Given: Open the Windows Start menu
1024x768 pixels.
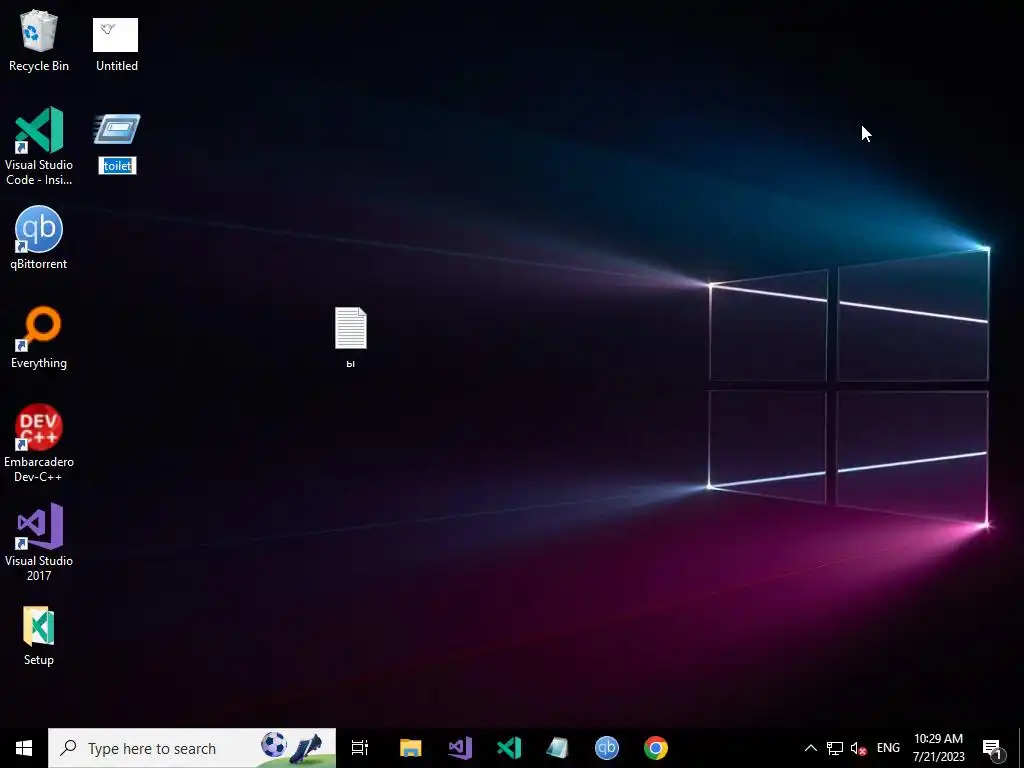Looking at the screenshot, I should [24, 748].
